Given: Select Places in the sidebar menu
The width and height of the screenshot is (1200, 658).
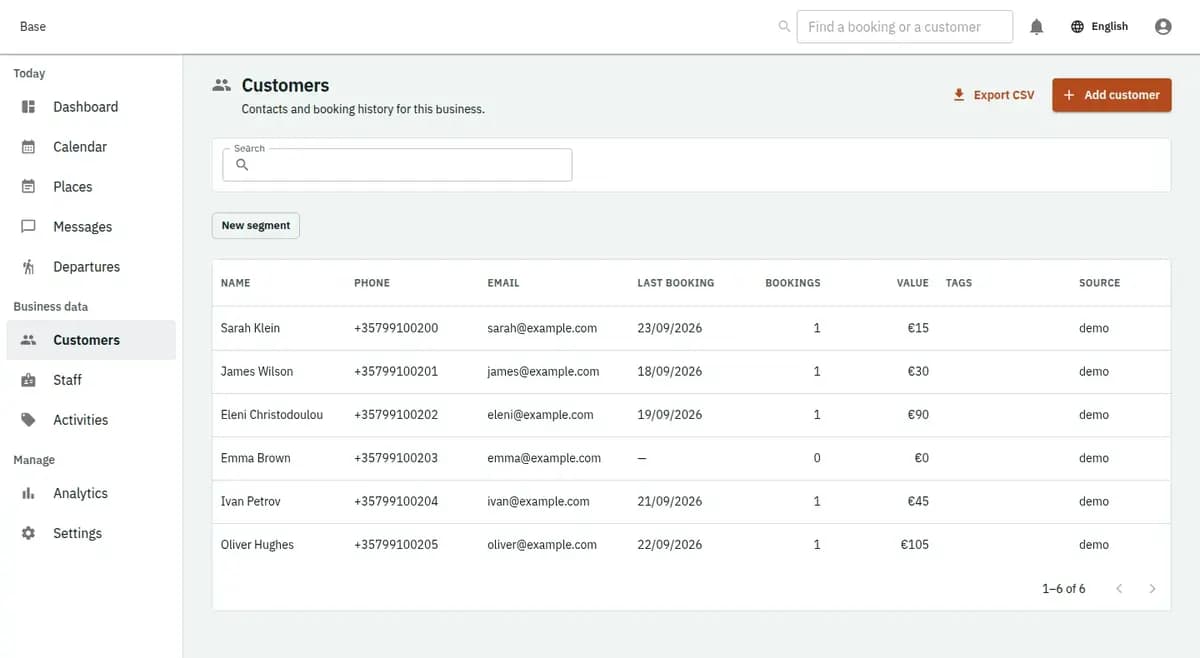Looking at the screenshot, I should click(91, 187).
